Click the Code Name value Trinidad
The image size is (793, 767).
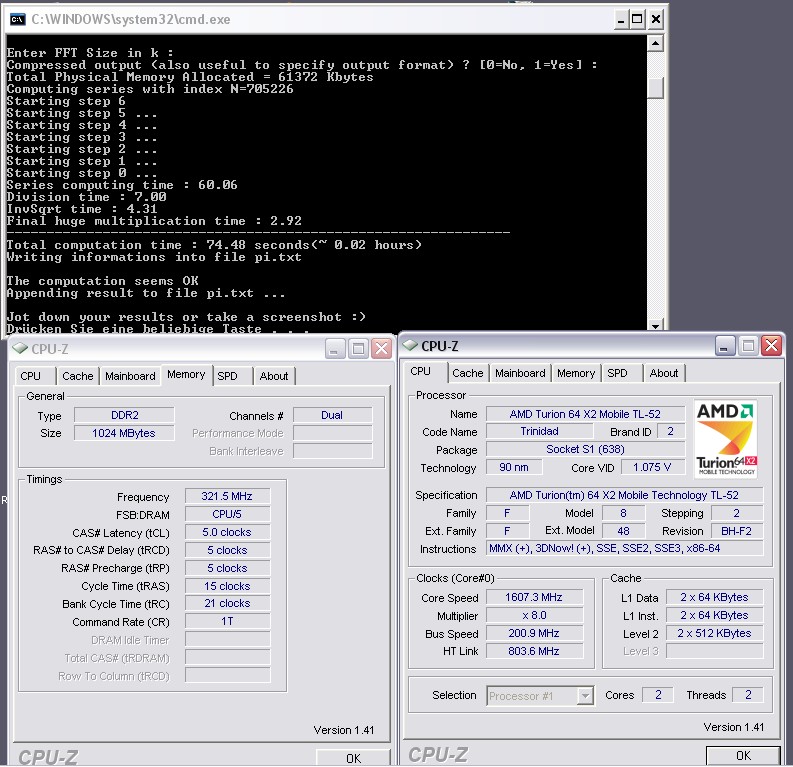click(540, 431)
